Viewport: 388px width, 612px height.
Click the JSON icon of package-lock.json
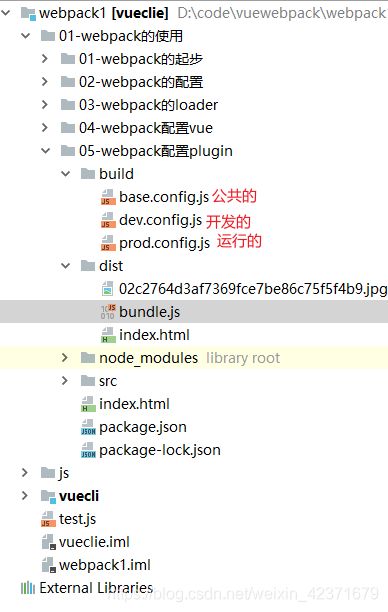point(88,450)
